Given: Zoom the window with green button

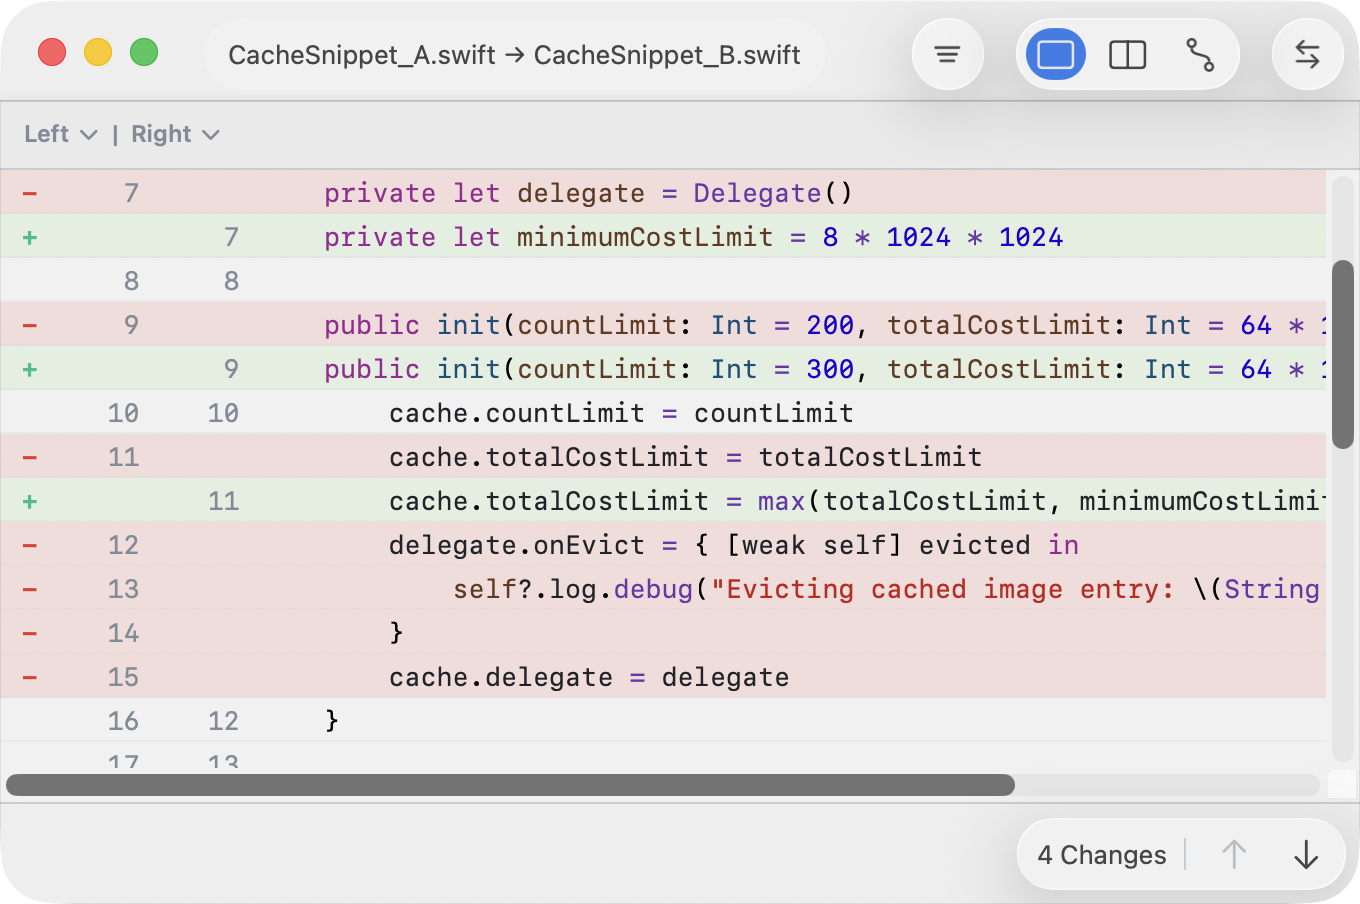Looking at the screenshot, I should click(x=144, y=52).
